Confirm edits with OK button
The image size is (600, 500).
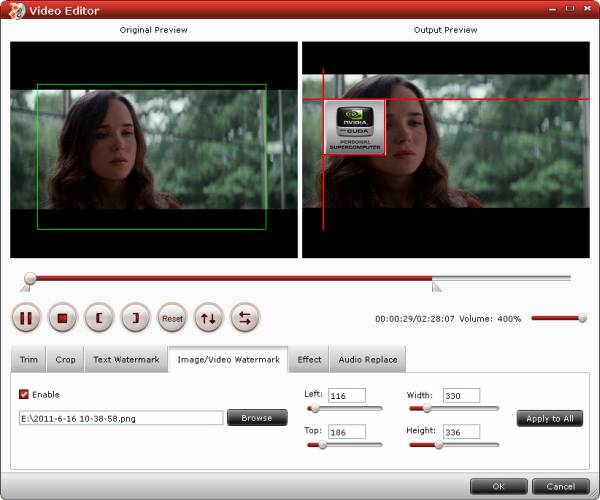tap(499, 486)
